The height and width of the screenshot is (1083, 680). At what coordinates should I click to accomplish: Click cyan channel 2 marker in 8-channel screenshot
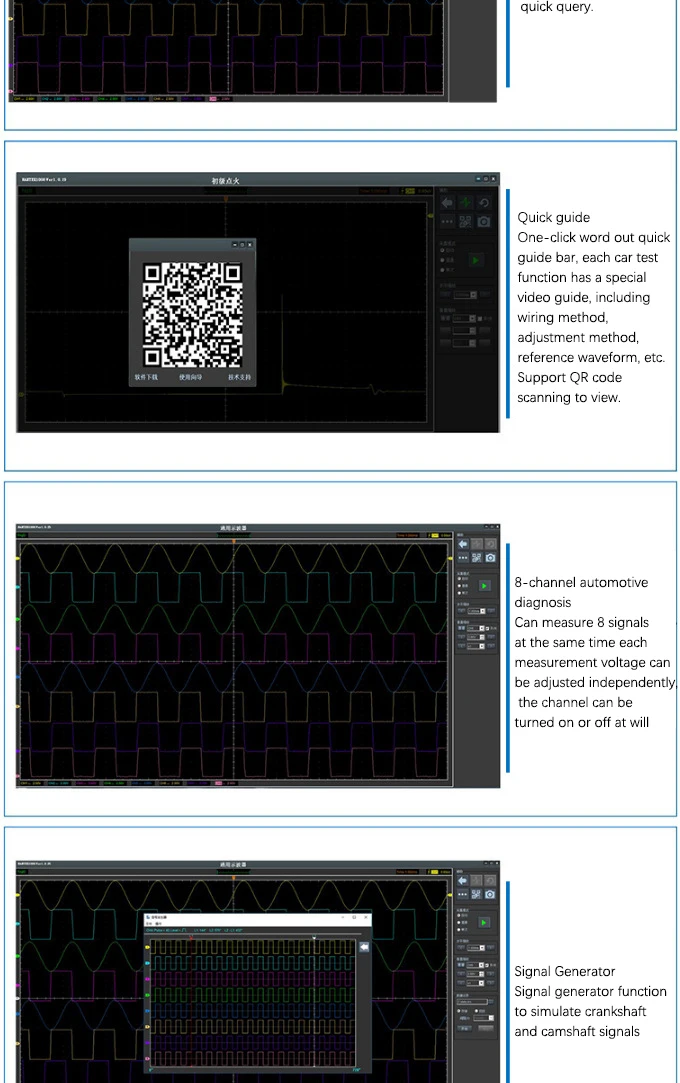[x=18, y=587]
